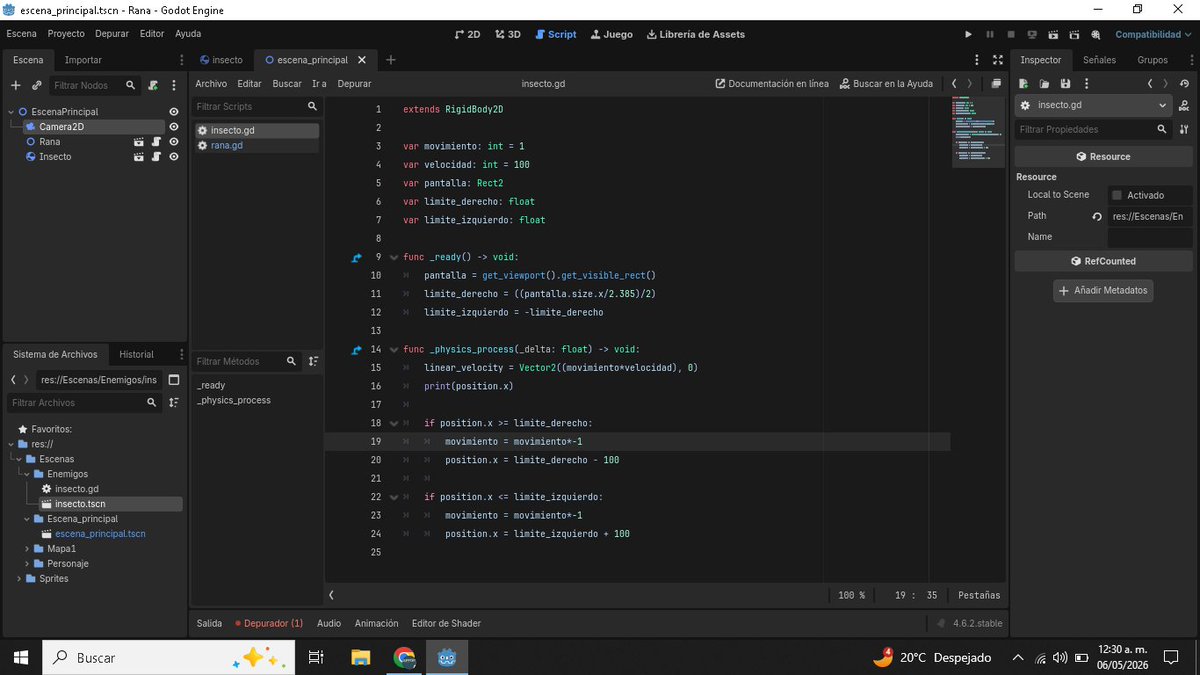Select rana.gd in script list

coord(256,145)
